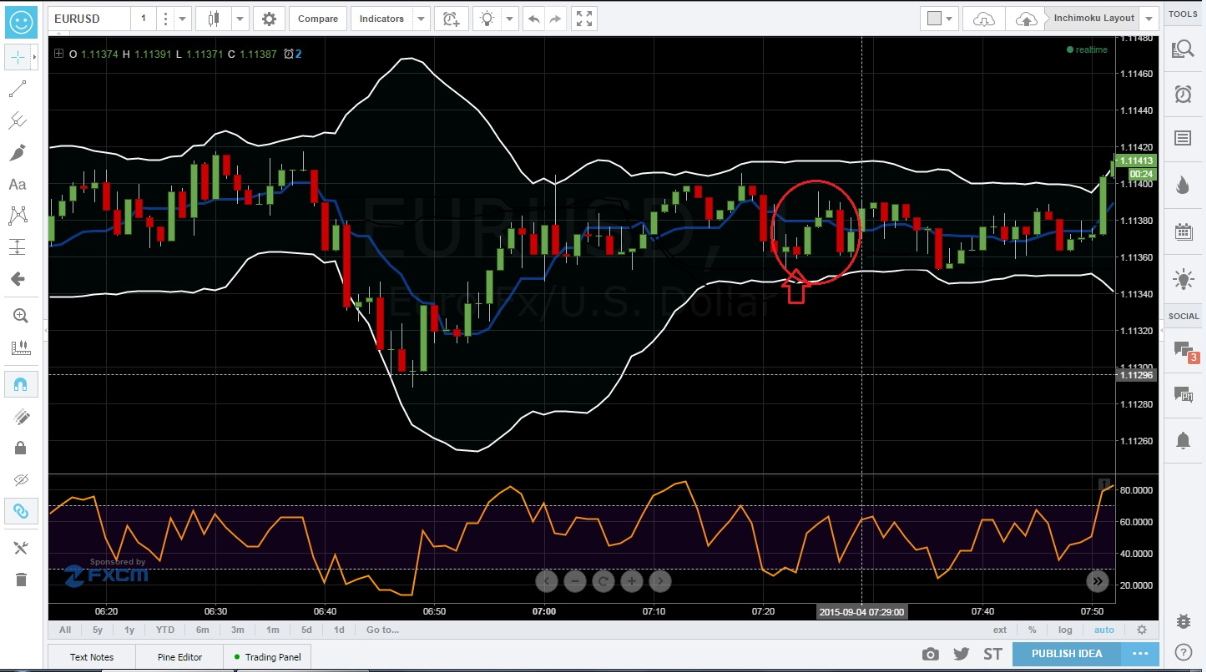This screenshot has height=672, width=1206.
Task: Open the ideas lightbulb in right sidebar
Action: pyautogui.click(x=1183, y=279)
